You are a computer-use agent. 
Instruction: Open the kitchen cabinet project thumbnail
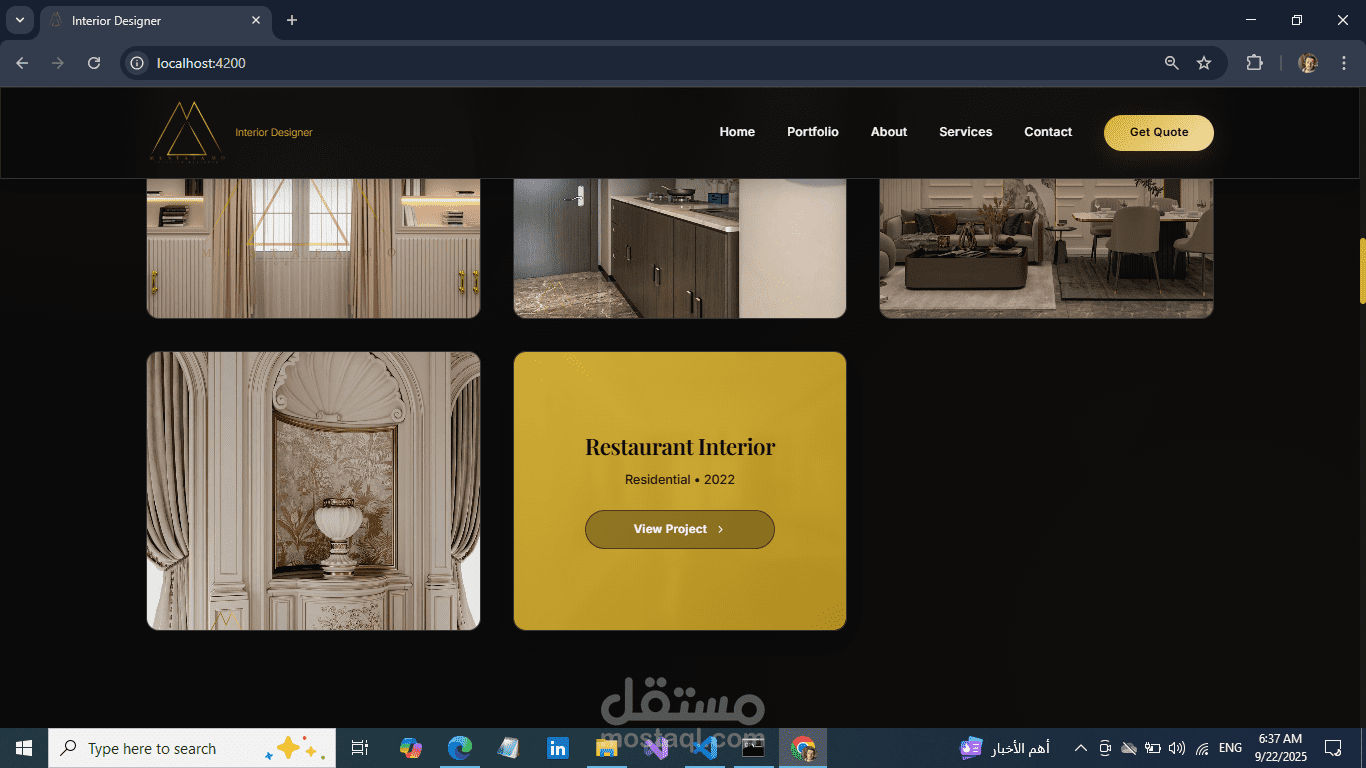tap(680, 249)
